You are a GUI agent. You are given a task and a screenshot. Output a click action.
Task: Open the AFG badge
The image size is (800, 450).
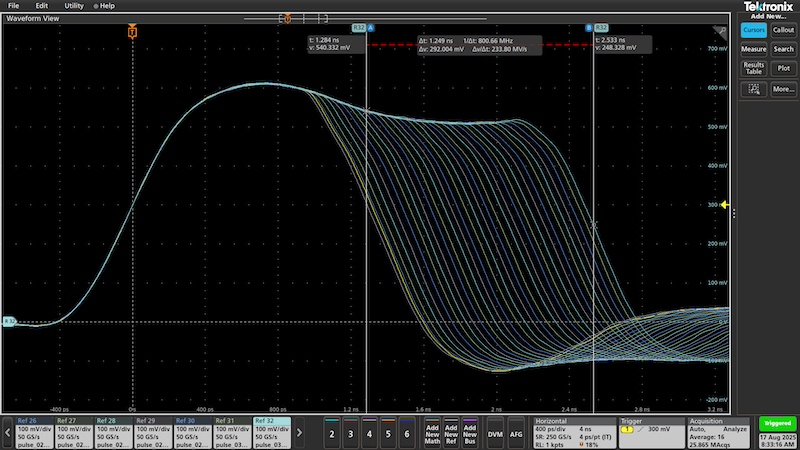tap(516, 434)
